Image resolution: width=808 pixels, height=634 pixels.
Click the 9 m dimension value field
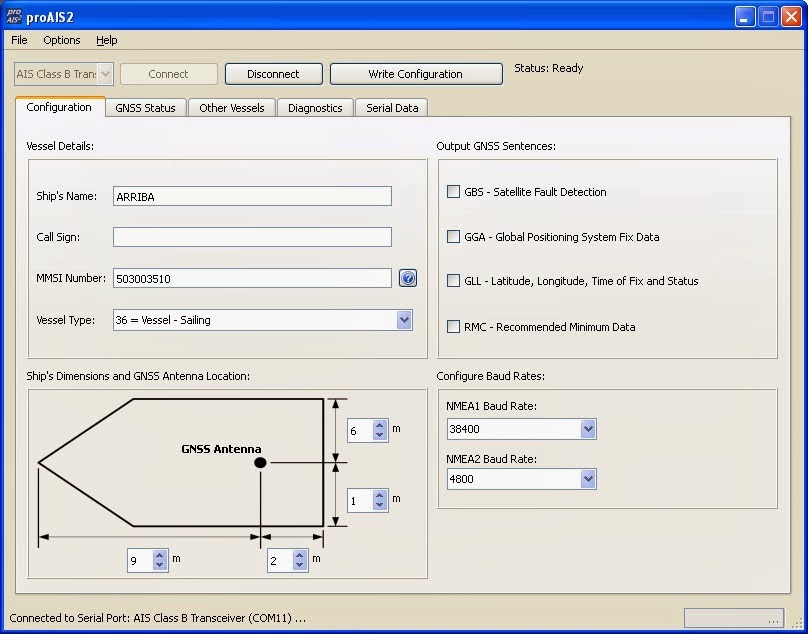[x=141, y=561]
